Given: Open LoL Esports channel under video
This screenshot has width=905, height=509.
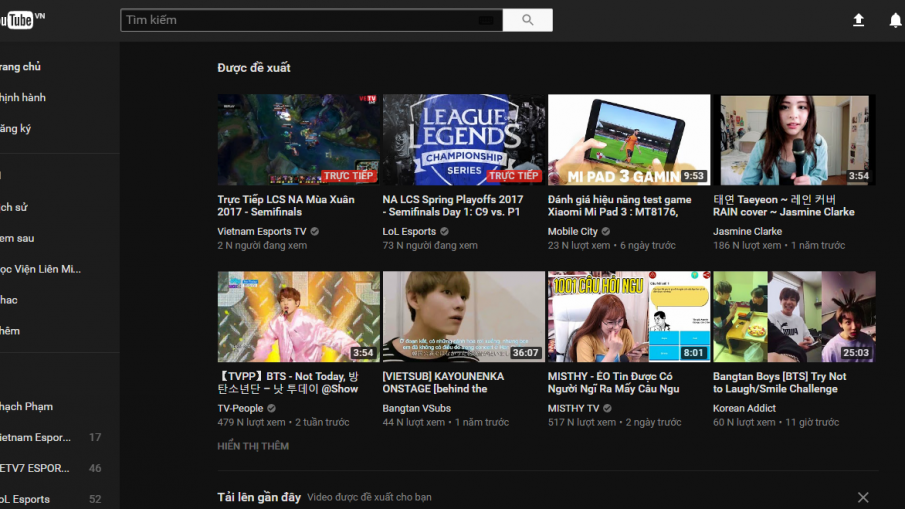Looking at the screenshot, I should pos(409,231).
